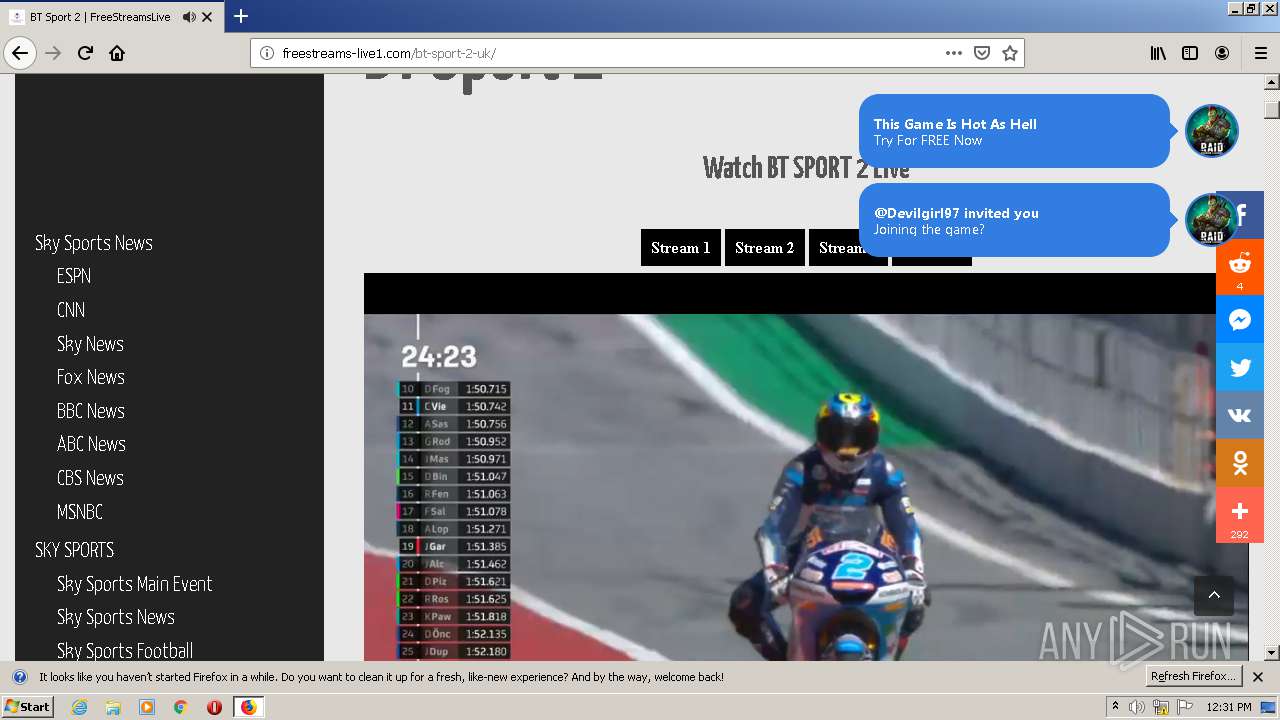The height and width of the screenshot is (720, 1280).
Task: Open Windows Explorer from taskbar
Action: pos(113,707)
